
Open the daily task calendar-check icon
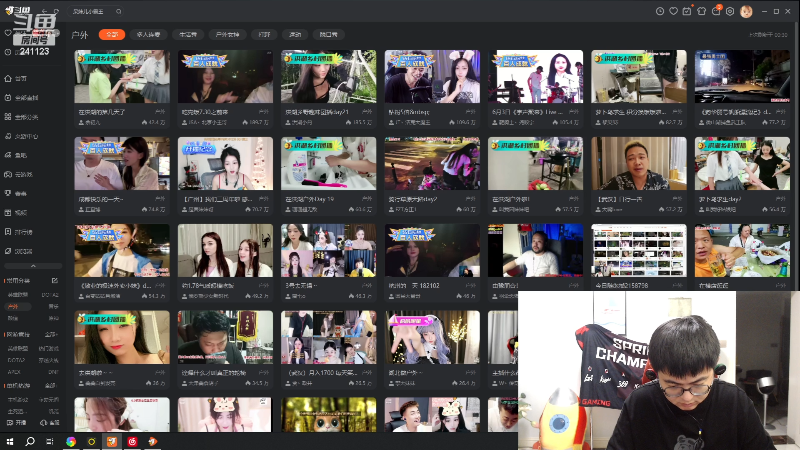click(687, 11)
